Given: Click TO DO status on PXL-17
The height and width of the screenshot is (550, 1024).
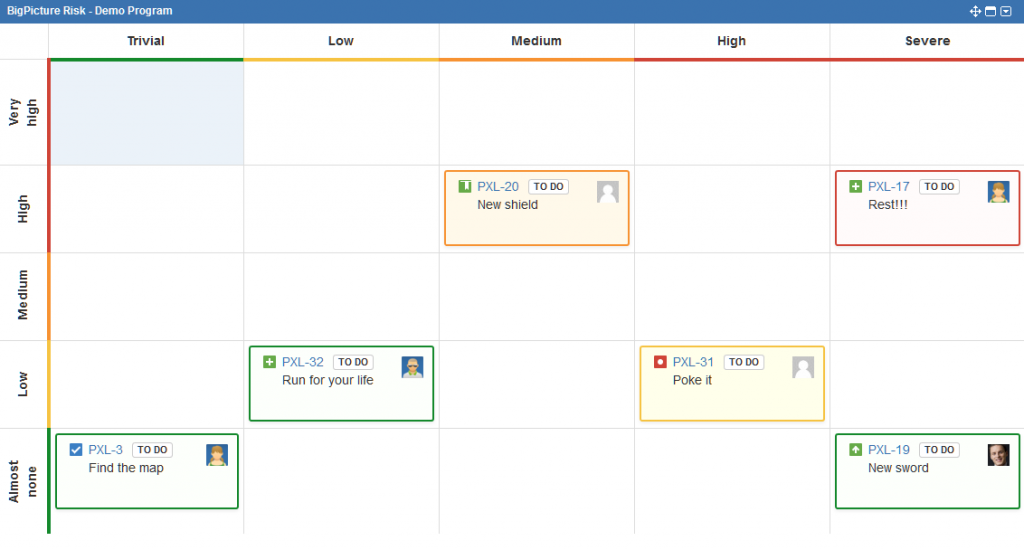Looking at the screenshot, I should click(939, 187).
